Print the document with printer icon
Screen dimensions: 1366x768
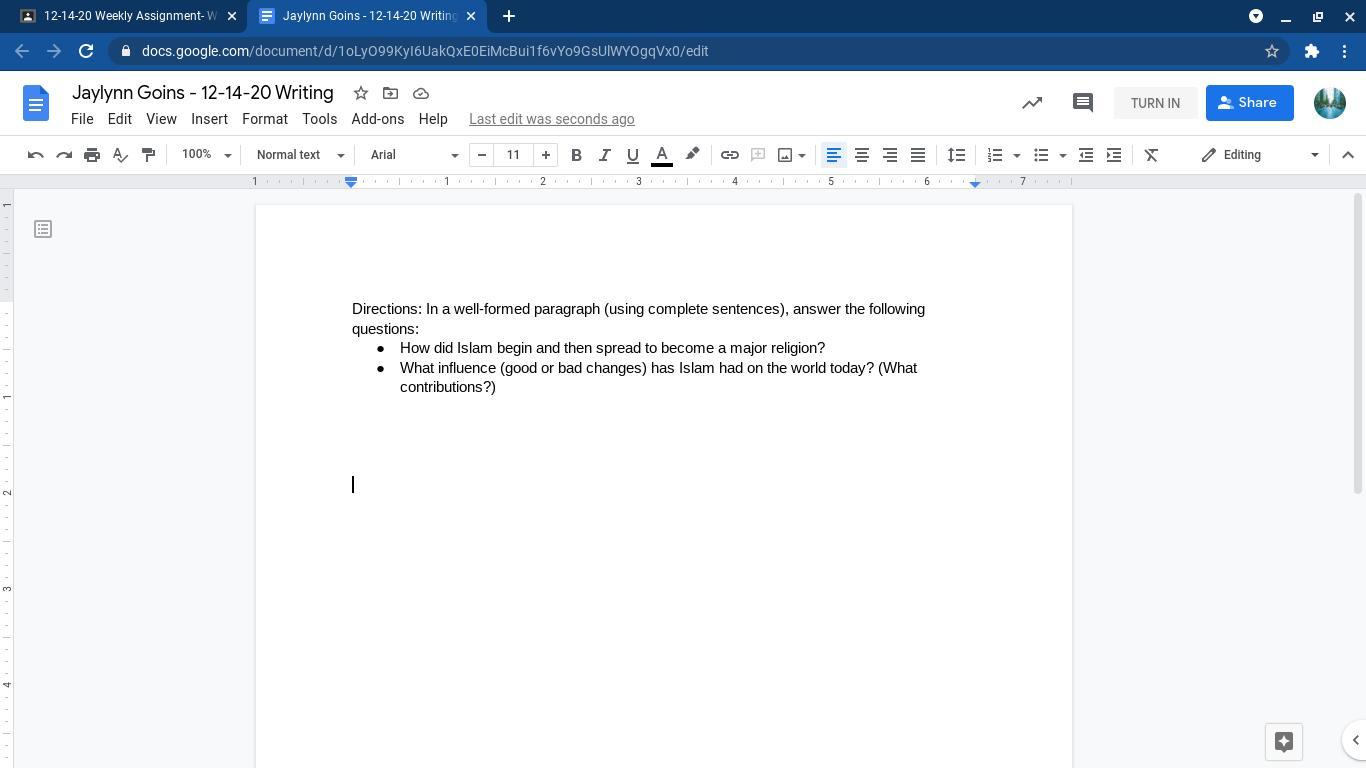point(92,155)
